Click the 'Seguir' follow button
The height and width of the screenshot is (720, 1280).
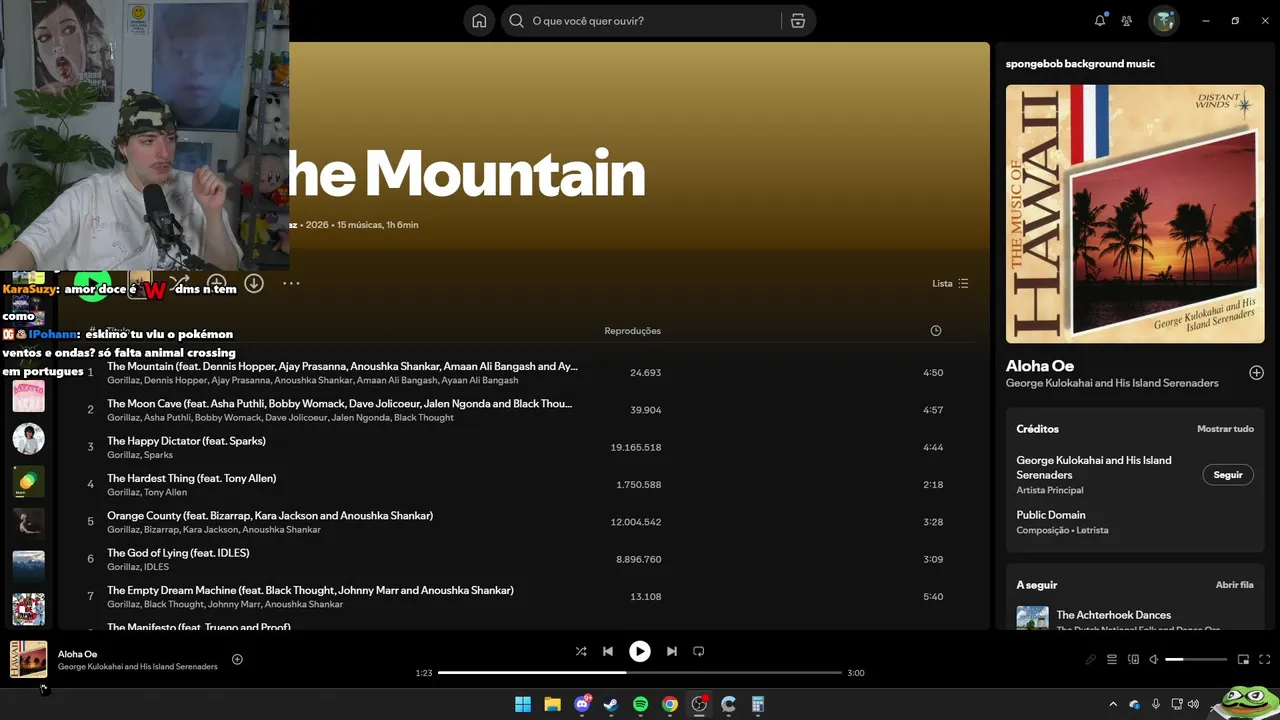(1228, 475)
